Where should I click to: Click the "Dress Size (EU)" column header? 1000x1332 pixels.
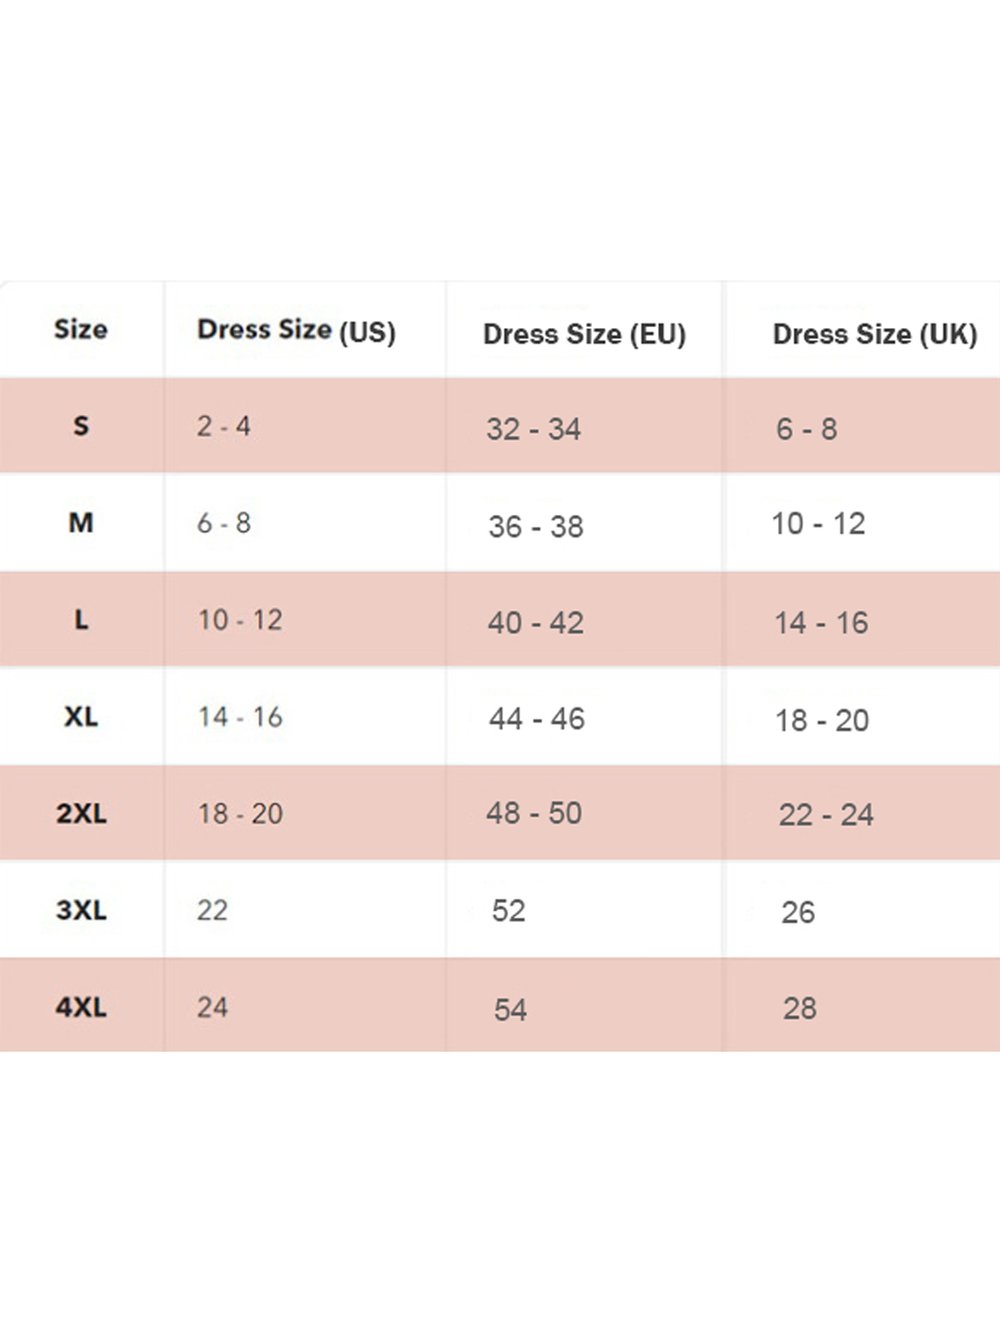pyautogui.click(x=584, y=334)
